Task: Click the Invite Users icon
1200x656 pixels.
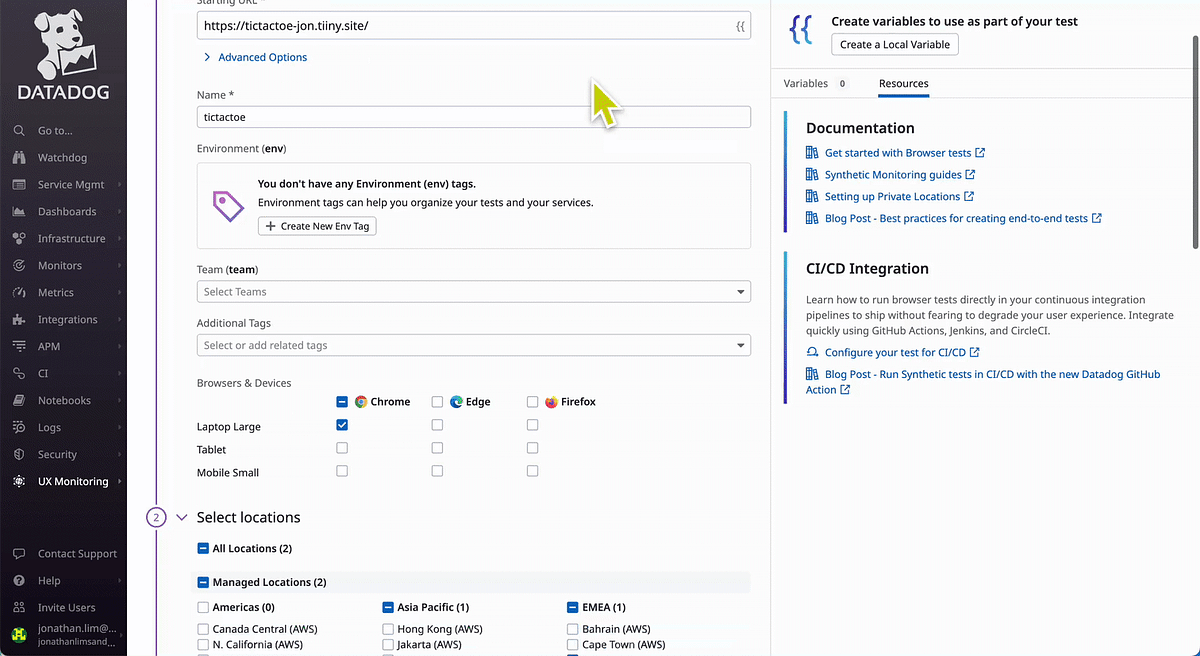Action: (x=19, y=608)
